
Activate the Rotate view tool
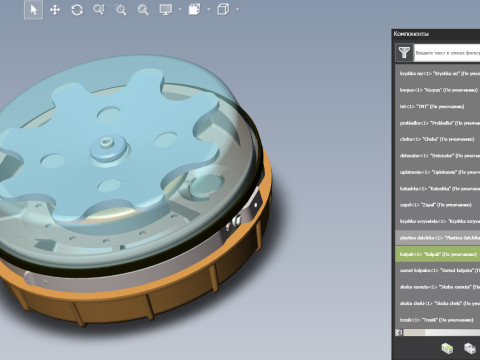coord(77,10)
